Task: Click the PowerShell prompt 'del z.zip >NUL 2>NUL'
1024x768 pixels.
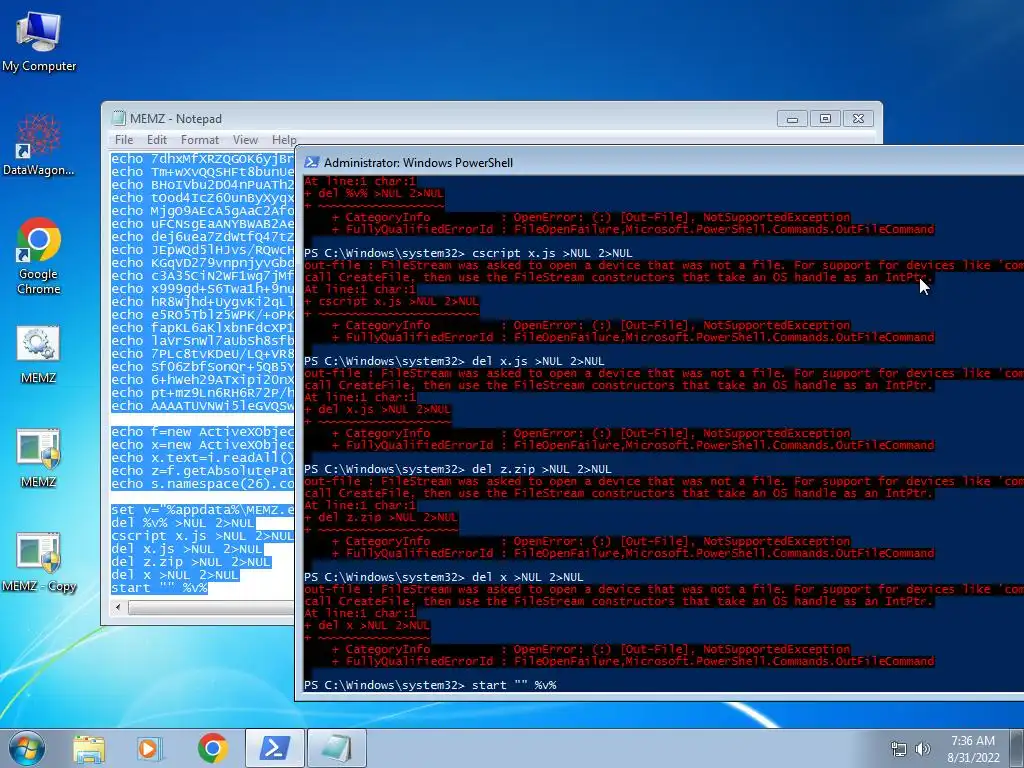Action: pyautogui.click(x=458, y=469)
